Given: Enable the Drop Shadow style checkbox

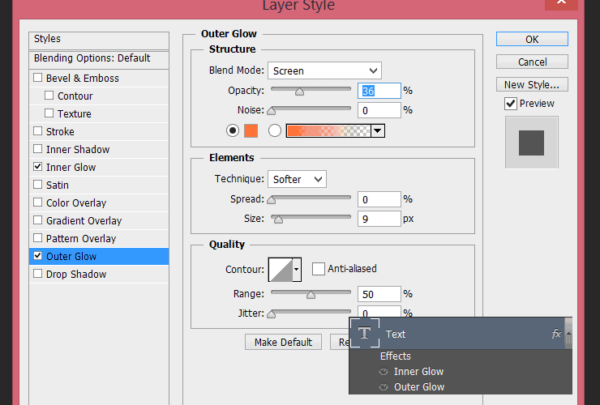Looking at the screenshot, I should coord(38,274).
